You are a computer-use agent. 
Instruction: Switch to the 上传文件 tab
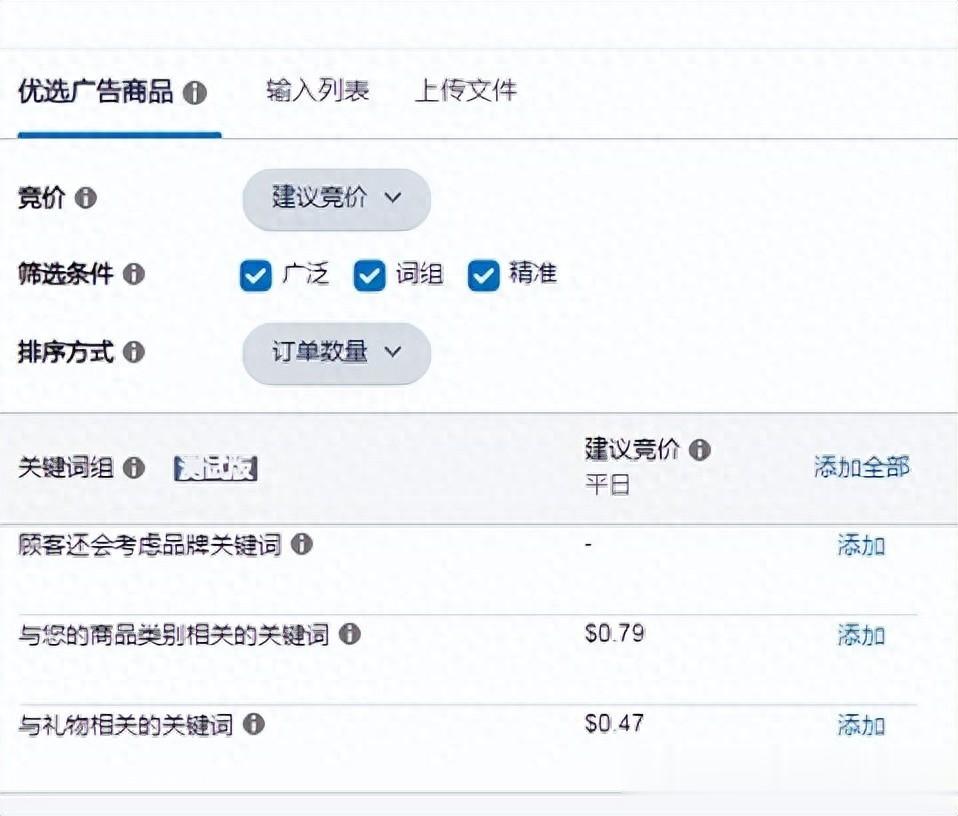point(466,91)
